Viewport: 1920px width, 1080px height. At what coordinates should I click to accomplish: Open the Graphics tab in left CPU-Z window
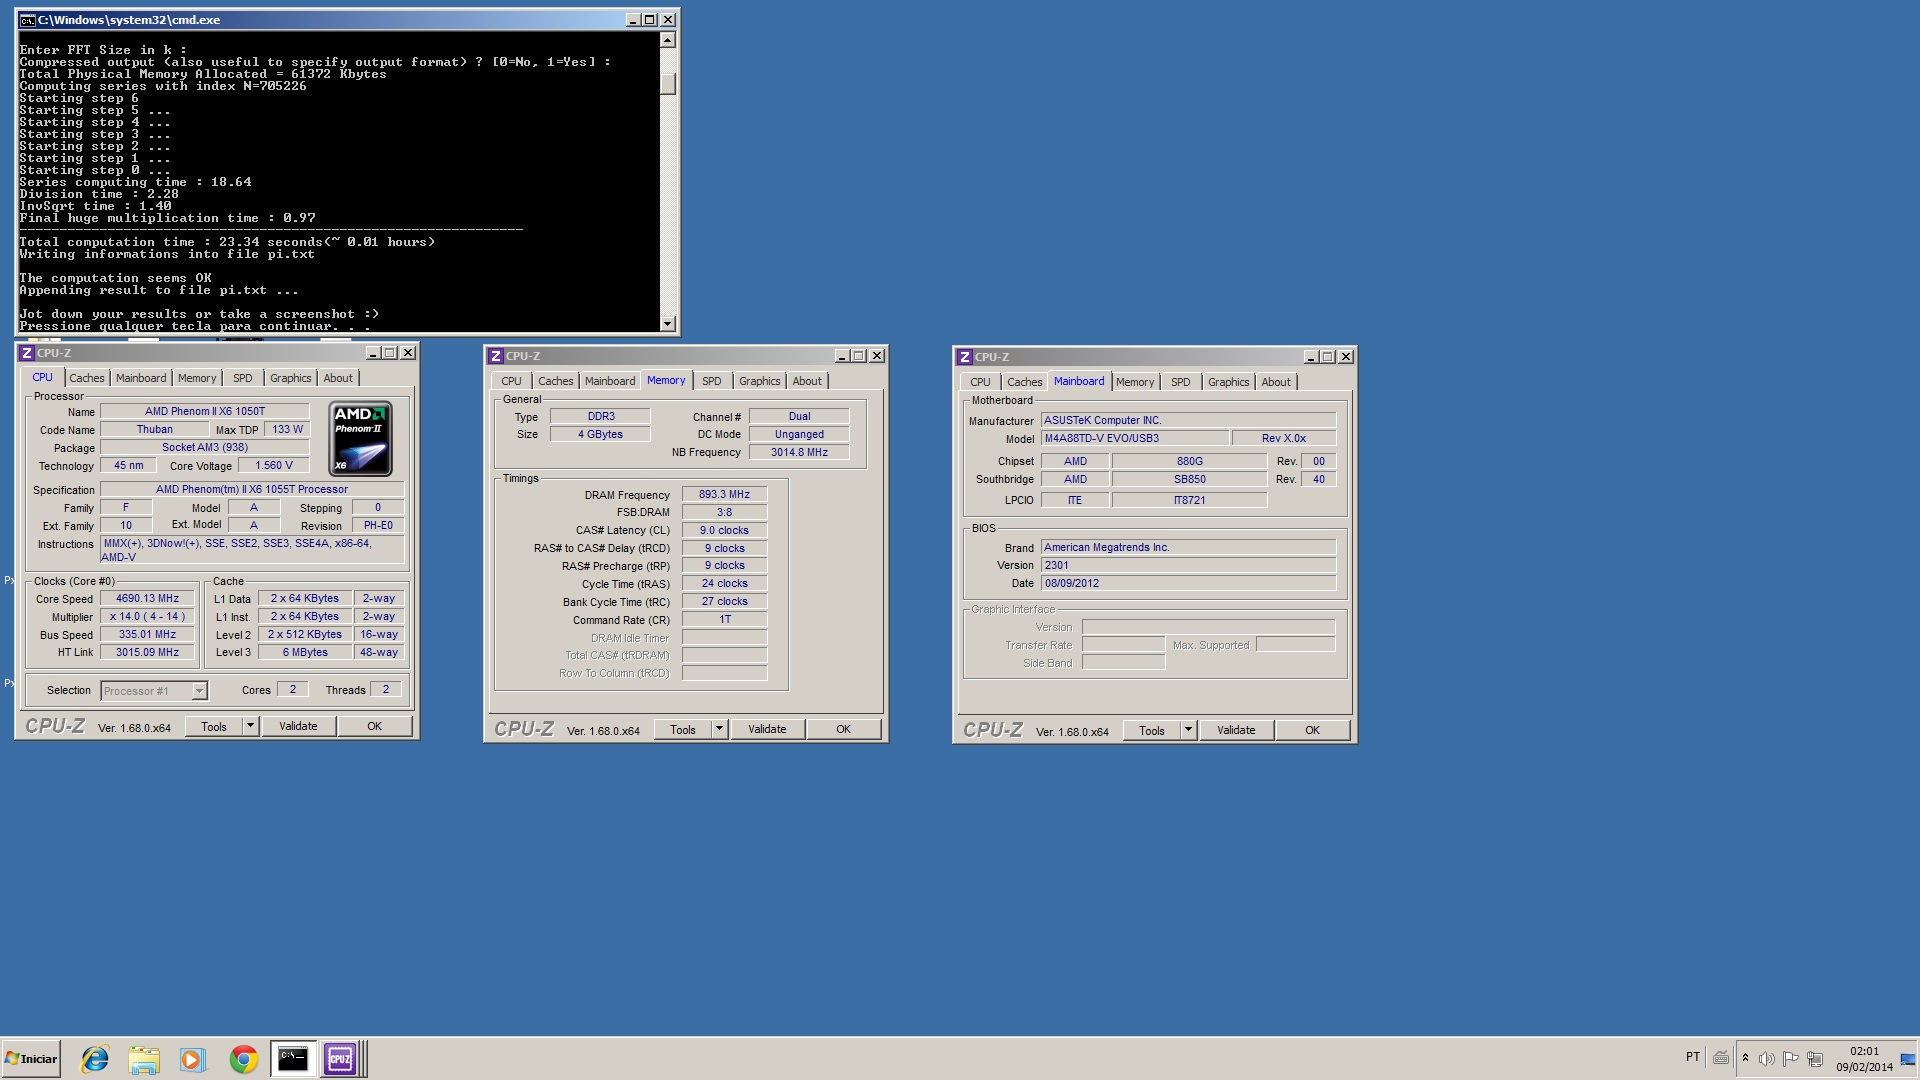coord(291,378)
